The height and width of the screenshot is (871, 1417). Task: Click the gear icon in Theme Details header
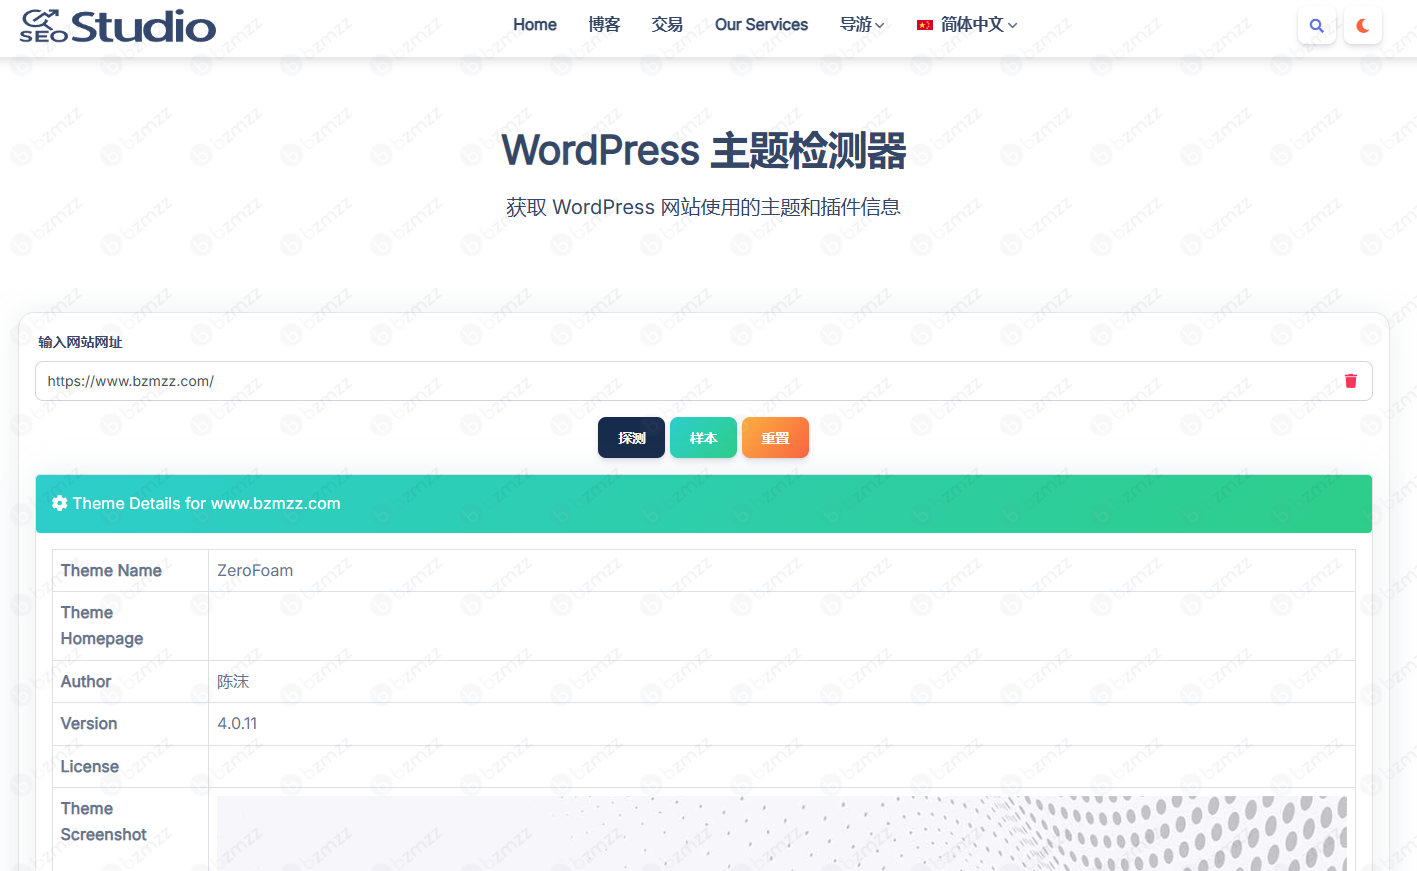(x=60, y=503)
